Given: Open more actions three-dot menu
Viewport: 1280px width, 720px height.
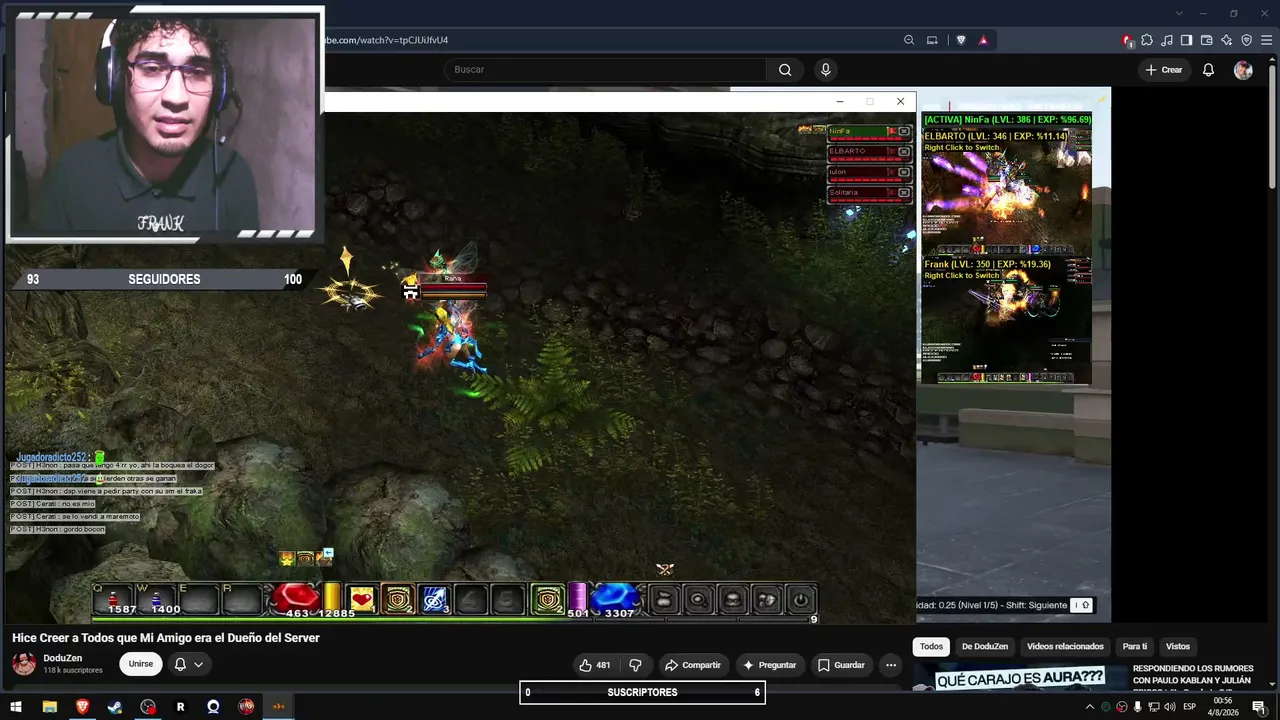Looking at the screenshot, I should pos(891,665).
